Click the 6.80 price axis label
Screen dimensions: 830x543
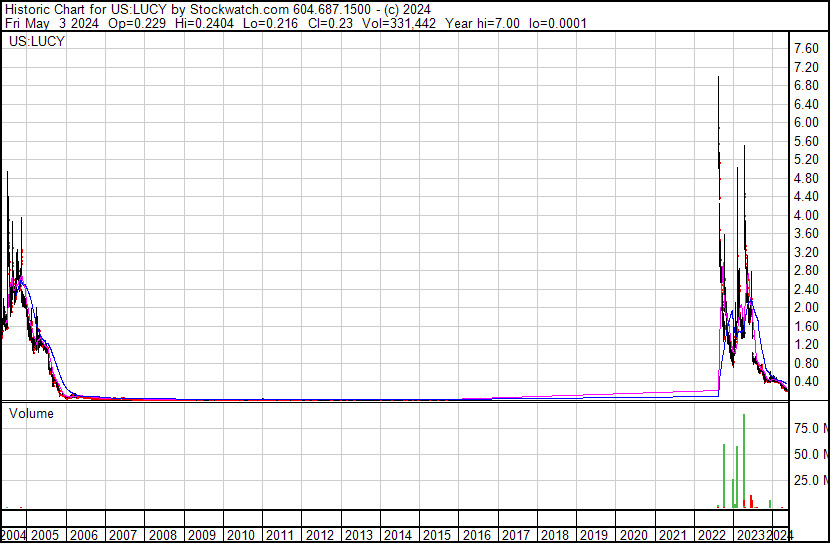(807, 86)
